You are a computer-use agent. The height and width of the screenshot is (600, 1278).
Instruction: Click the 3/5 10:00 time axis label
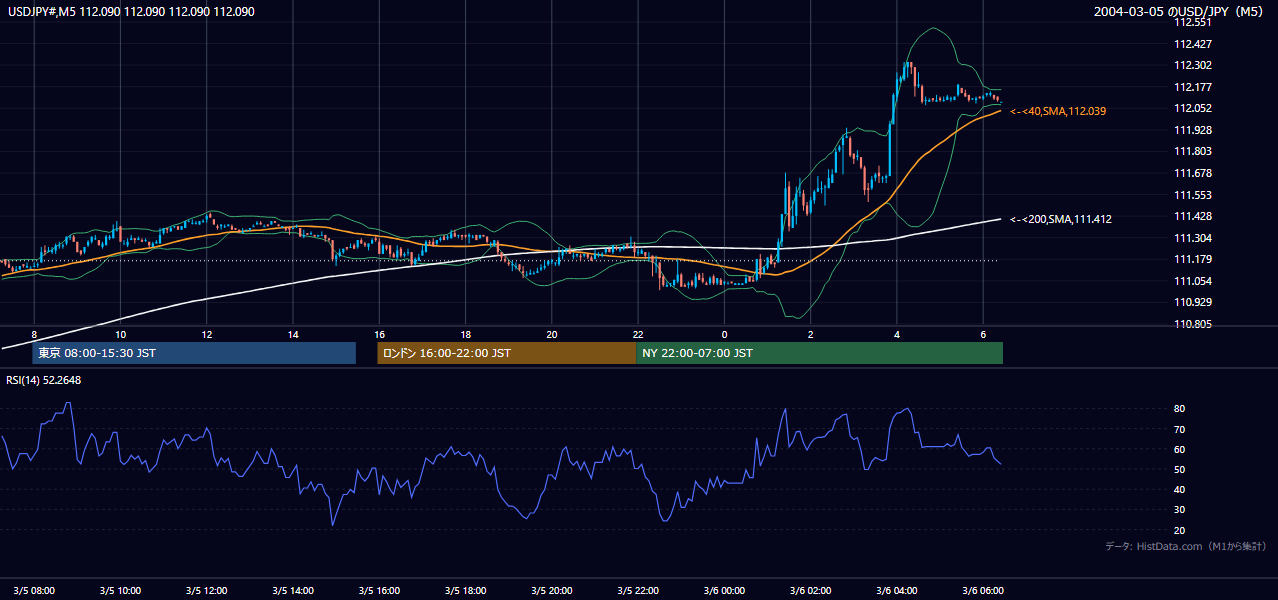120,590
